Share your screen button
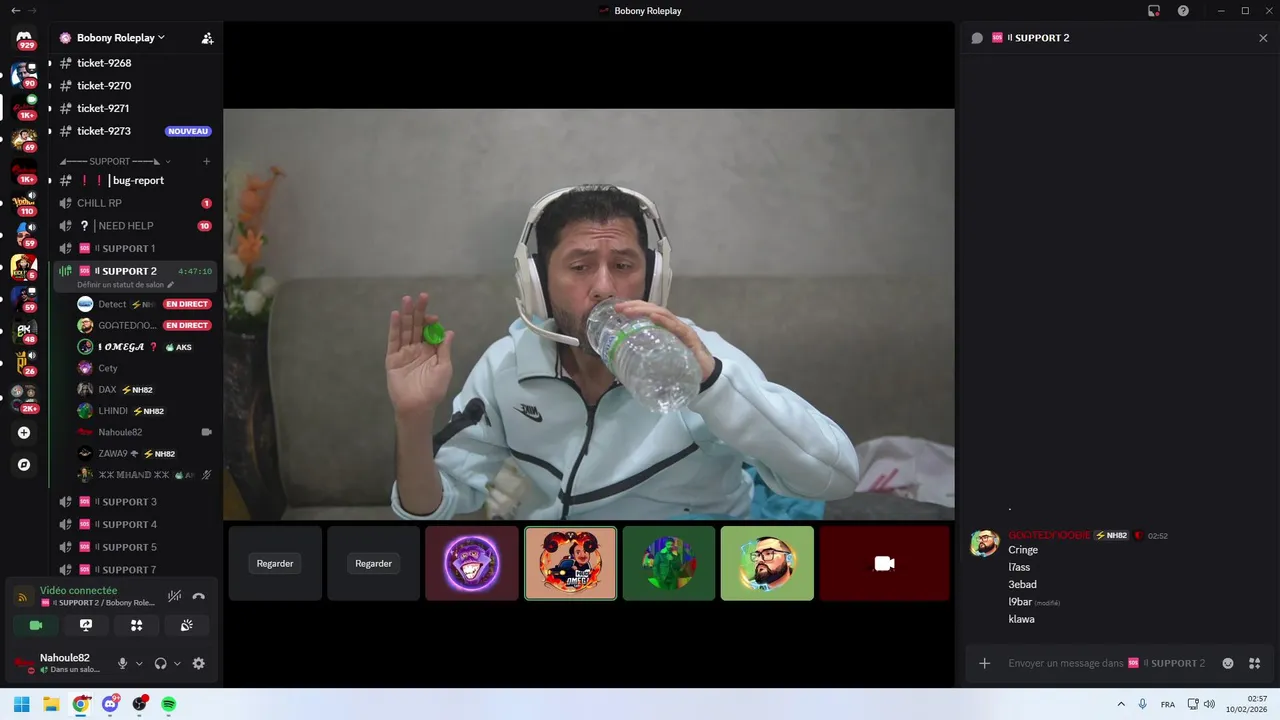The image size is (1280, 720). click(x=86, y=625)
